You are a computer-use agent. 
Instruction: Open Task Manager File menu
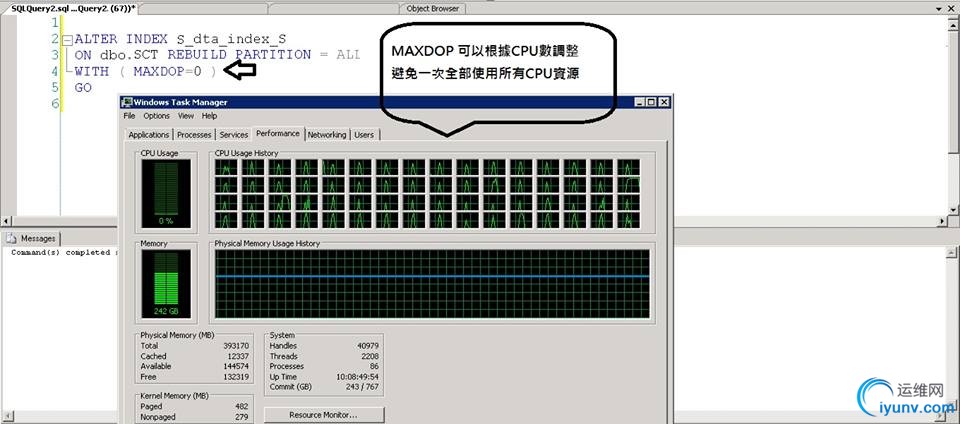tap(129, 116)
